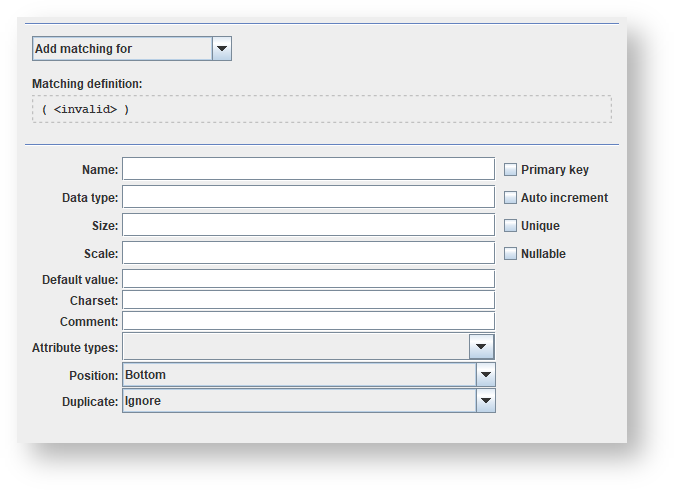
Task: Enable the Primary key checkbox
Action: tap(510, 170)
